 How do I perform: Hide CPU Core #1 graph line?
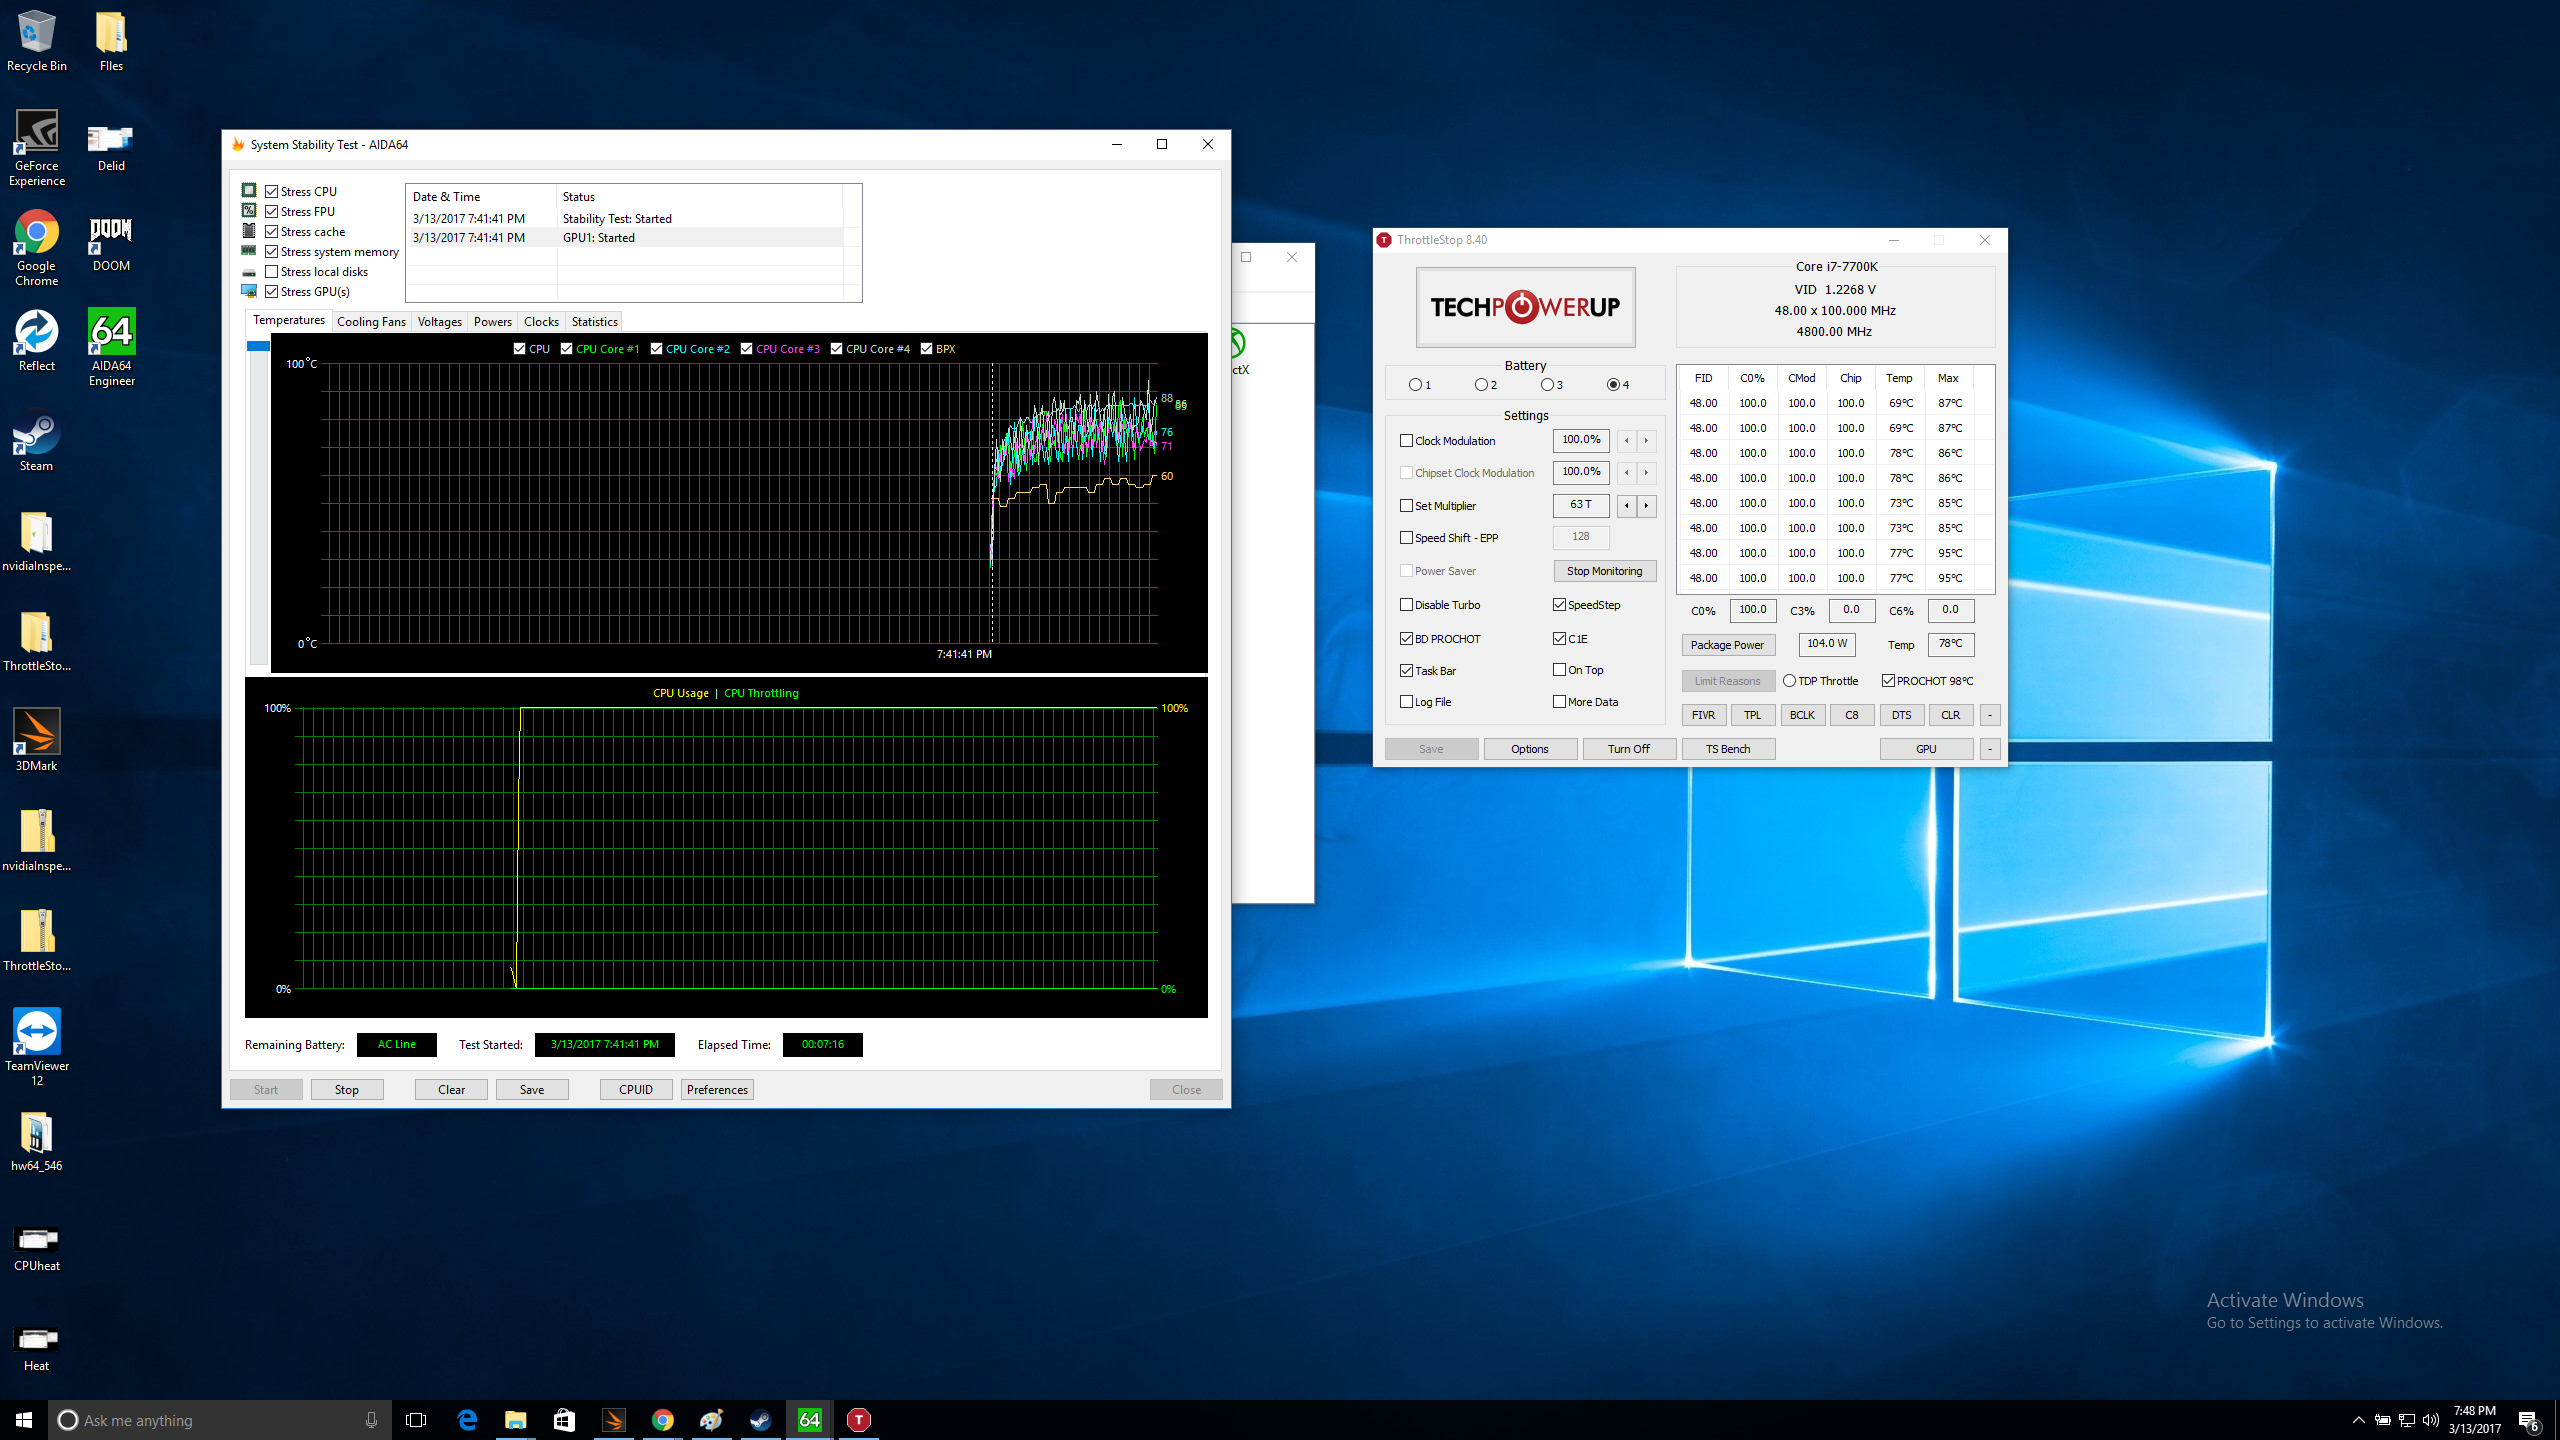(567, 349)
